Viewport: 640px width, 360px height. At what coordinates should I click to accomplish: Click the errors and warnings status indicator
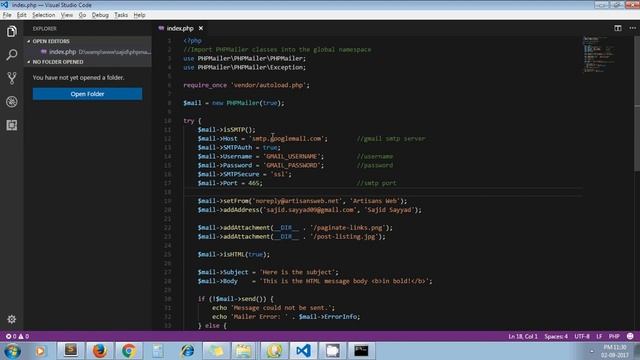pos(17,336)
